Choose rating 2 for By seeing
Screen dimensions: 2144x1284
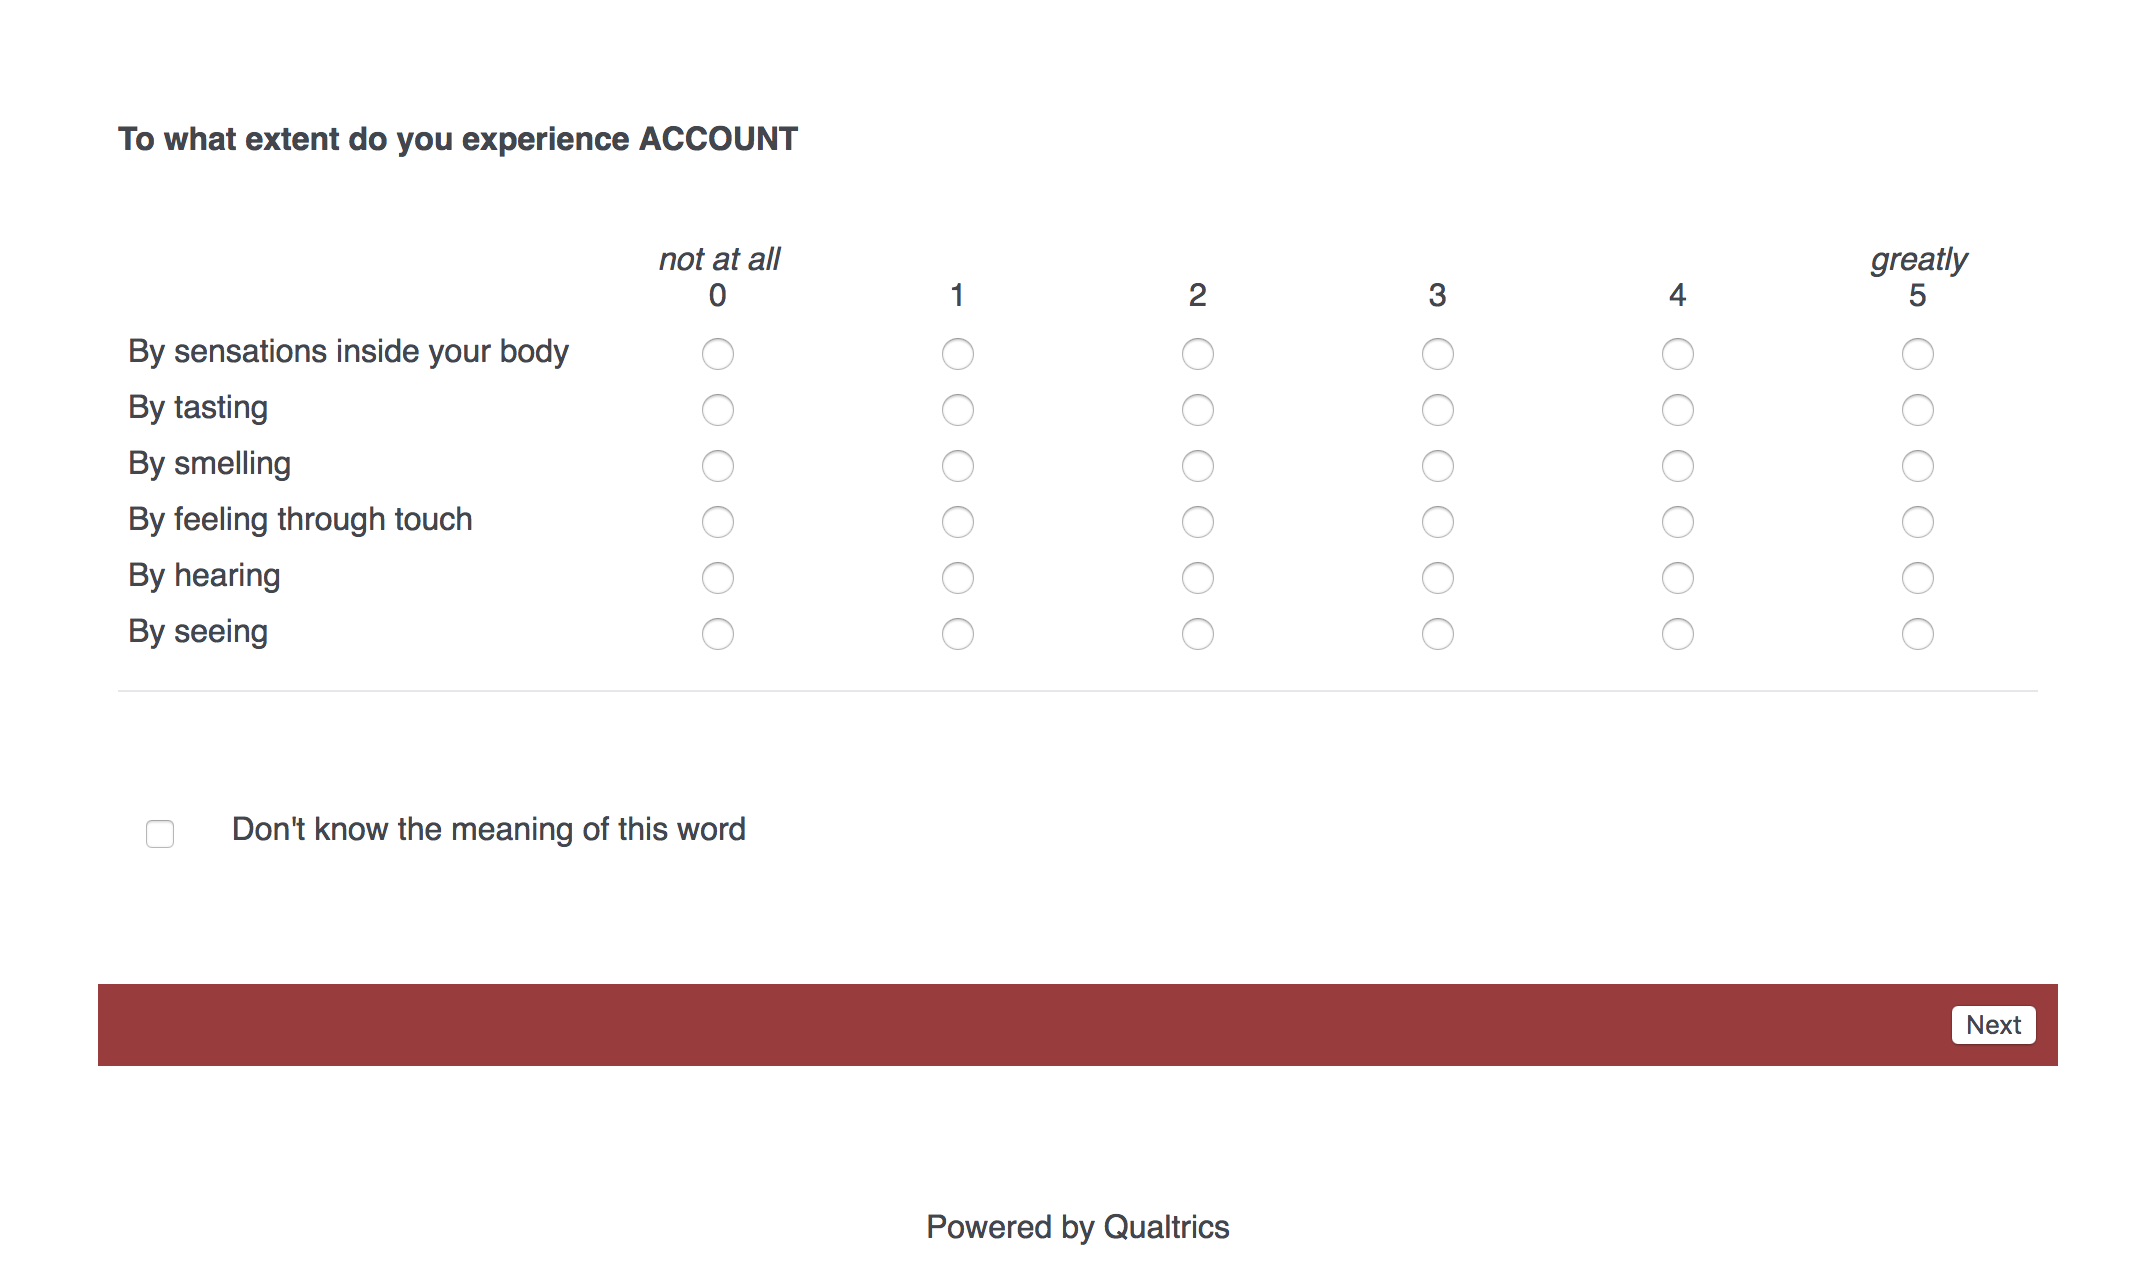click(x=1197, y=634)
